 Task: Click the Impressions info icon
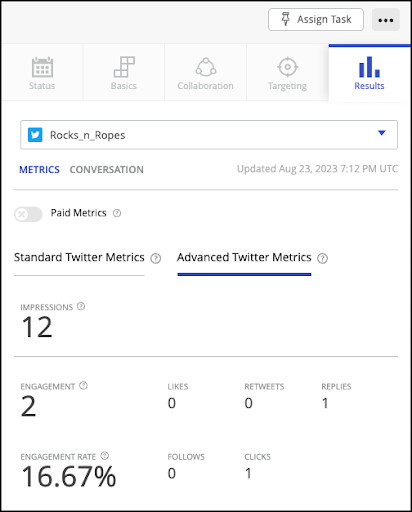[x=81, y=306]
